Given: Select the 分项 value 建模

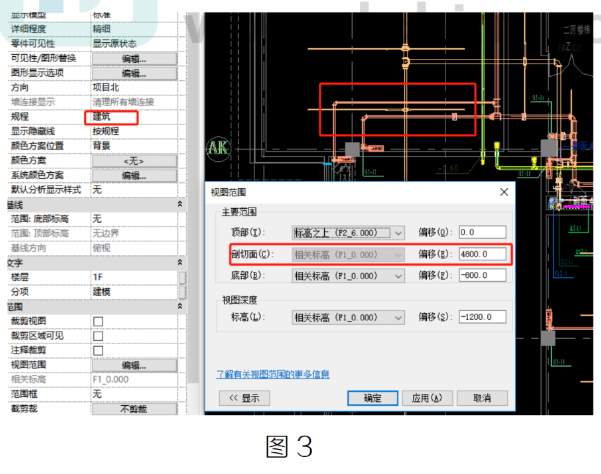Looking at the screenshot, I should tap(102, 292).
